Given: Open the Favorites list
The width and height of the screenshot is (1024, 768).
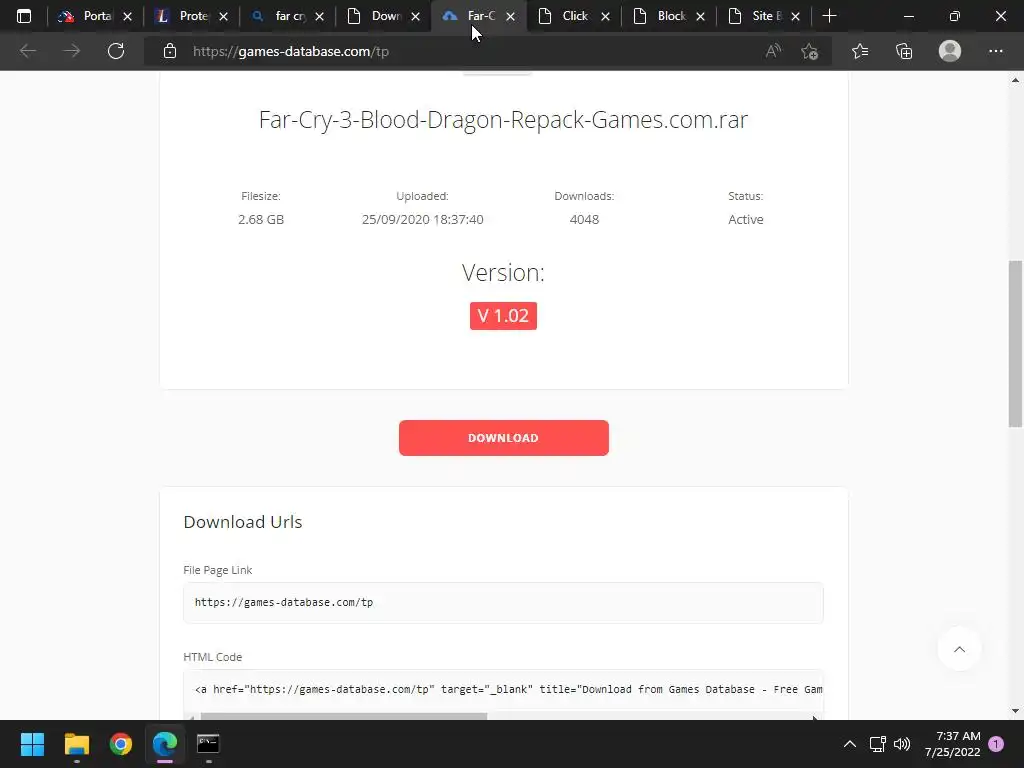Looking at the screenshot, I should click(x=860, y=51).
